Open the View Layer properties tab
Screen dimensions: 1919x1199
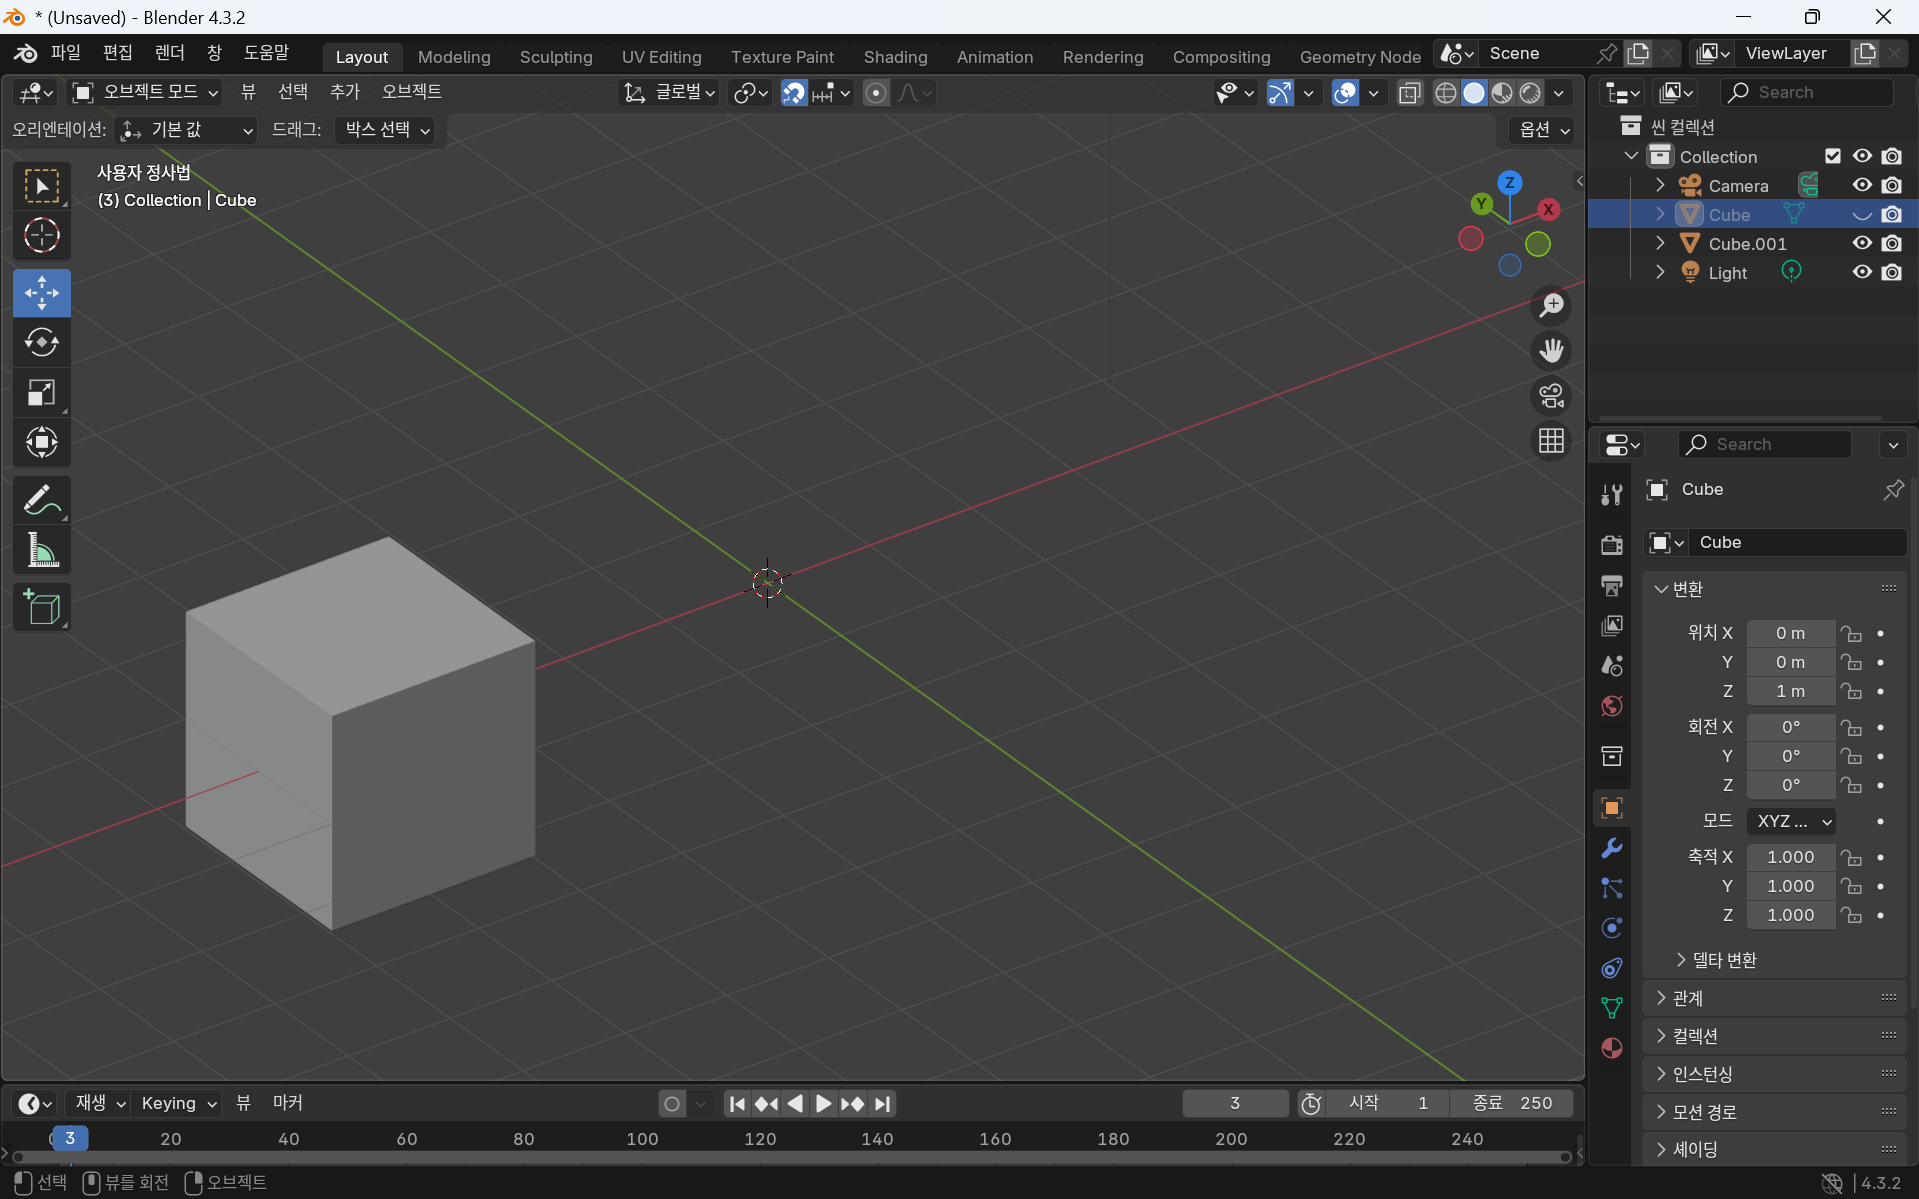click(1611, 626)
